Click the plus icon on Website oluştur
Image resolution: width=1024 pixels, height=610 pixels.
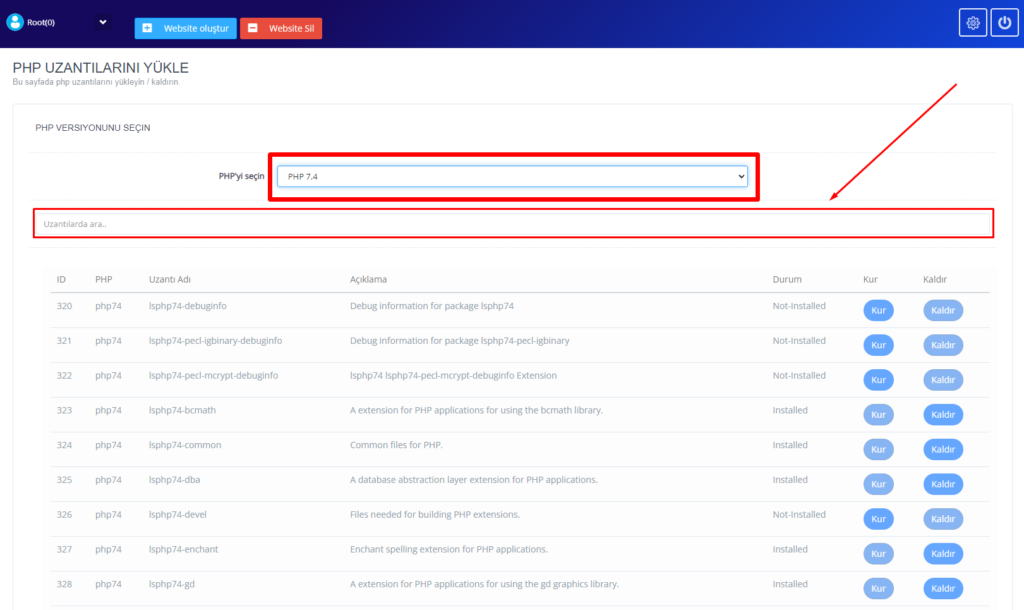147,28
